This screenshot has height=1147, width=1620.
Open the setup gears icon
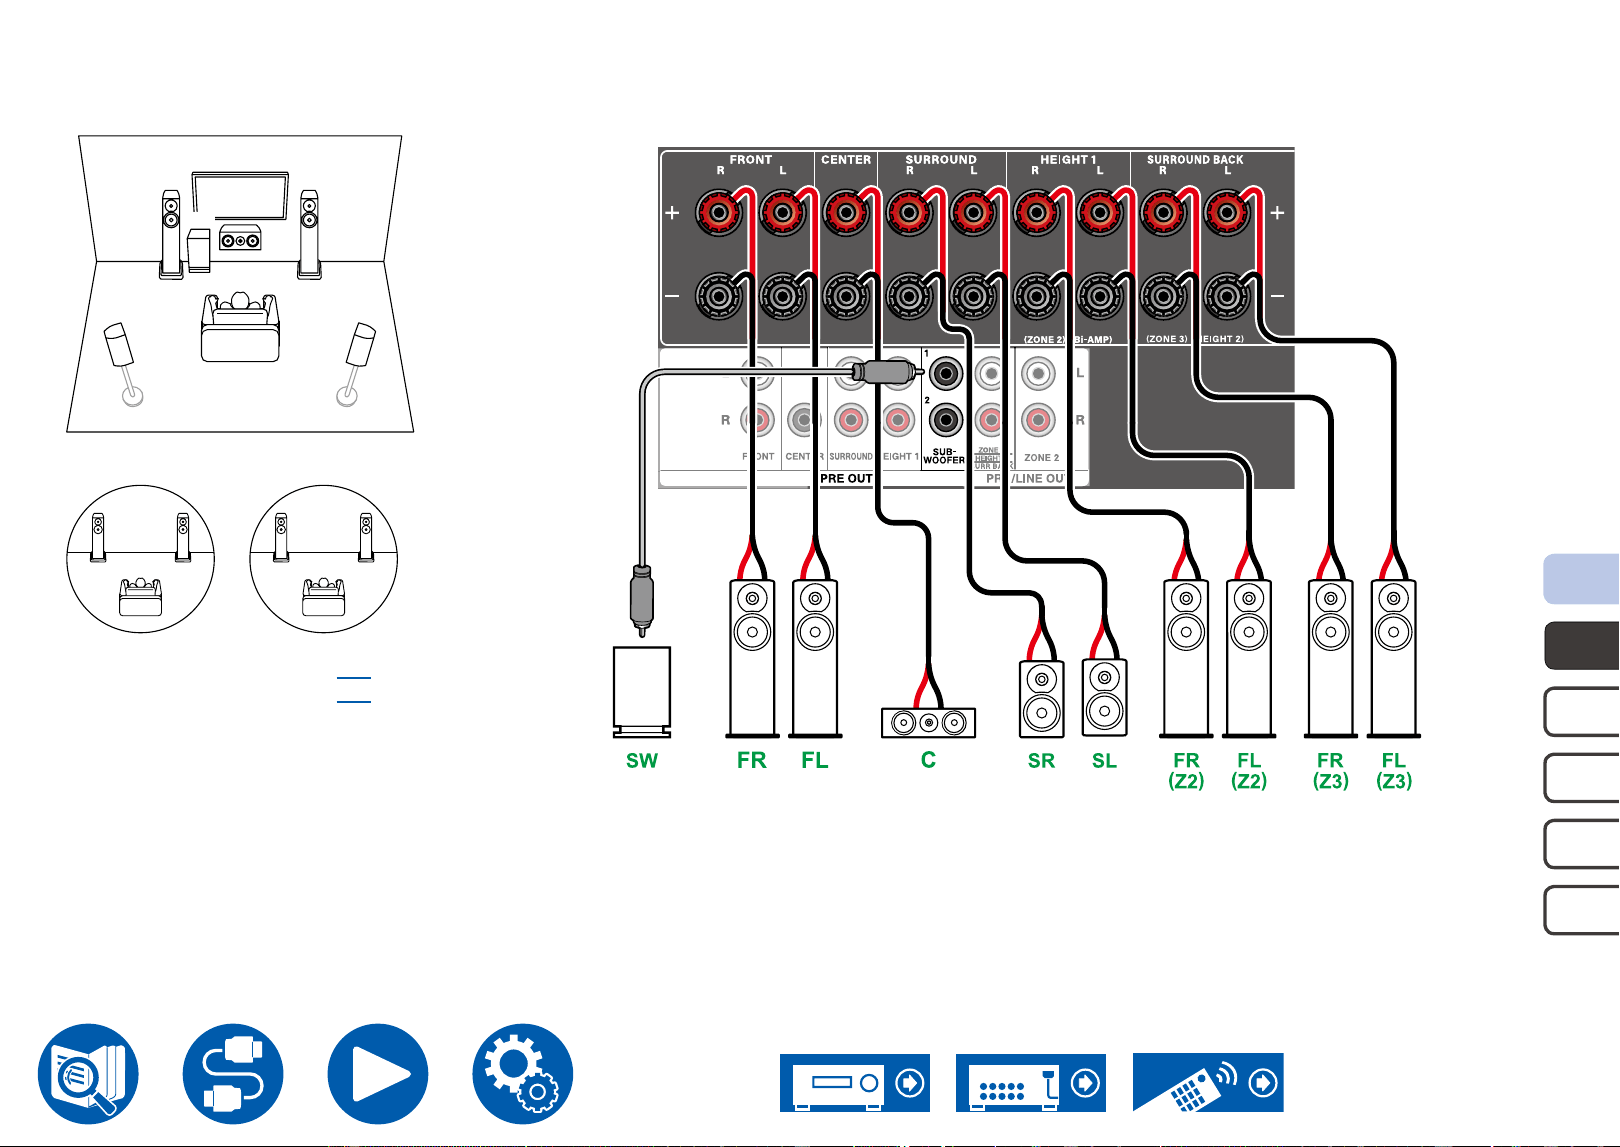coord(523,1073)
